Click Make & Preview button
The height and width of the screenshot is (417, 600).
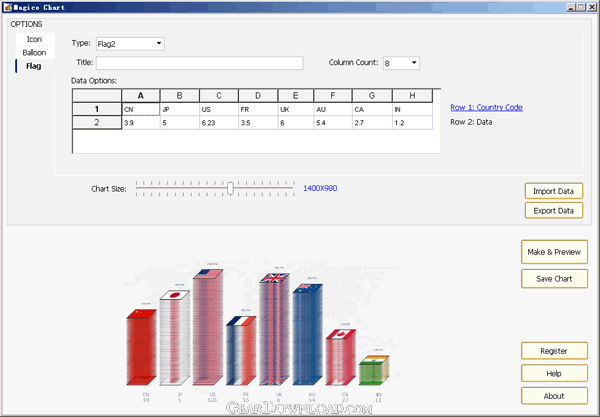click(x=554, y=252)
